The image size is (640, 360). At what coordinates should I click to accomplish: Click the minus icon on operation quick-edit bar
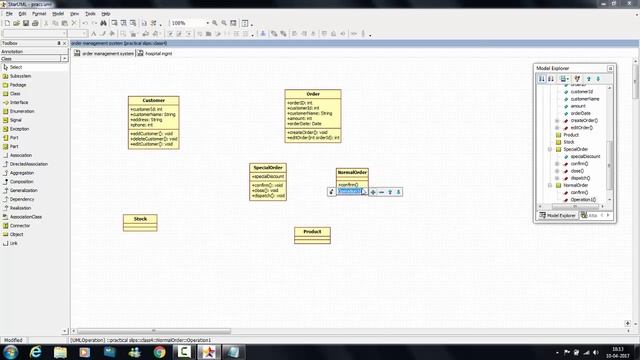(382, 192)
